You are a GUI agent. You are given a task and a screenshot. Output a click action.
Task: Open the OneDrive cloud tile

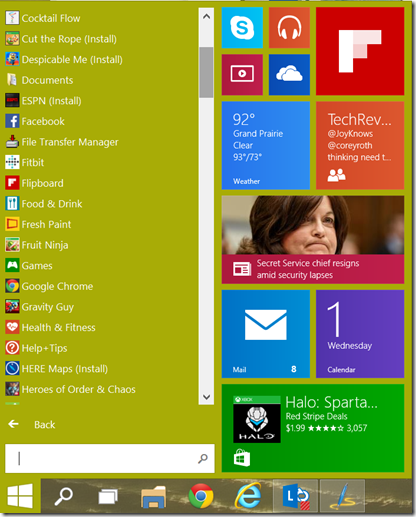point(289,75)
